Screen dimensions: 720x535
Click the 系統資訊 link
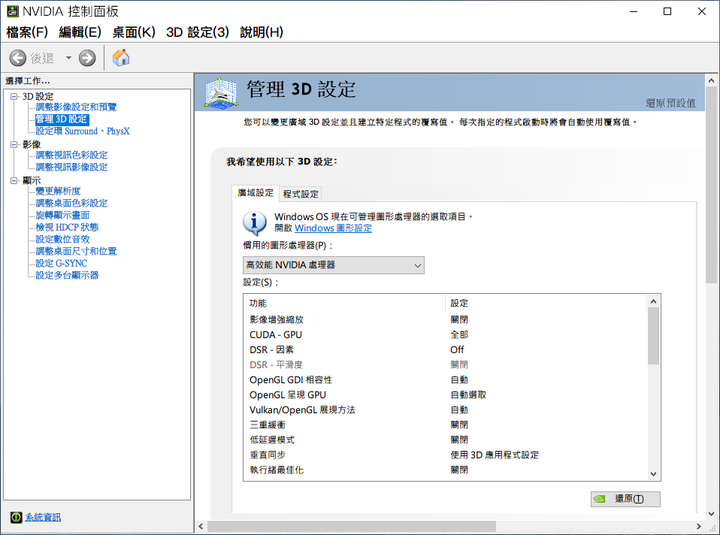click(43, 518)
